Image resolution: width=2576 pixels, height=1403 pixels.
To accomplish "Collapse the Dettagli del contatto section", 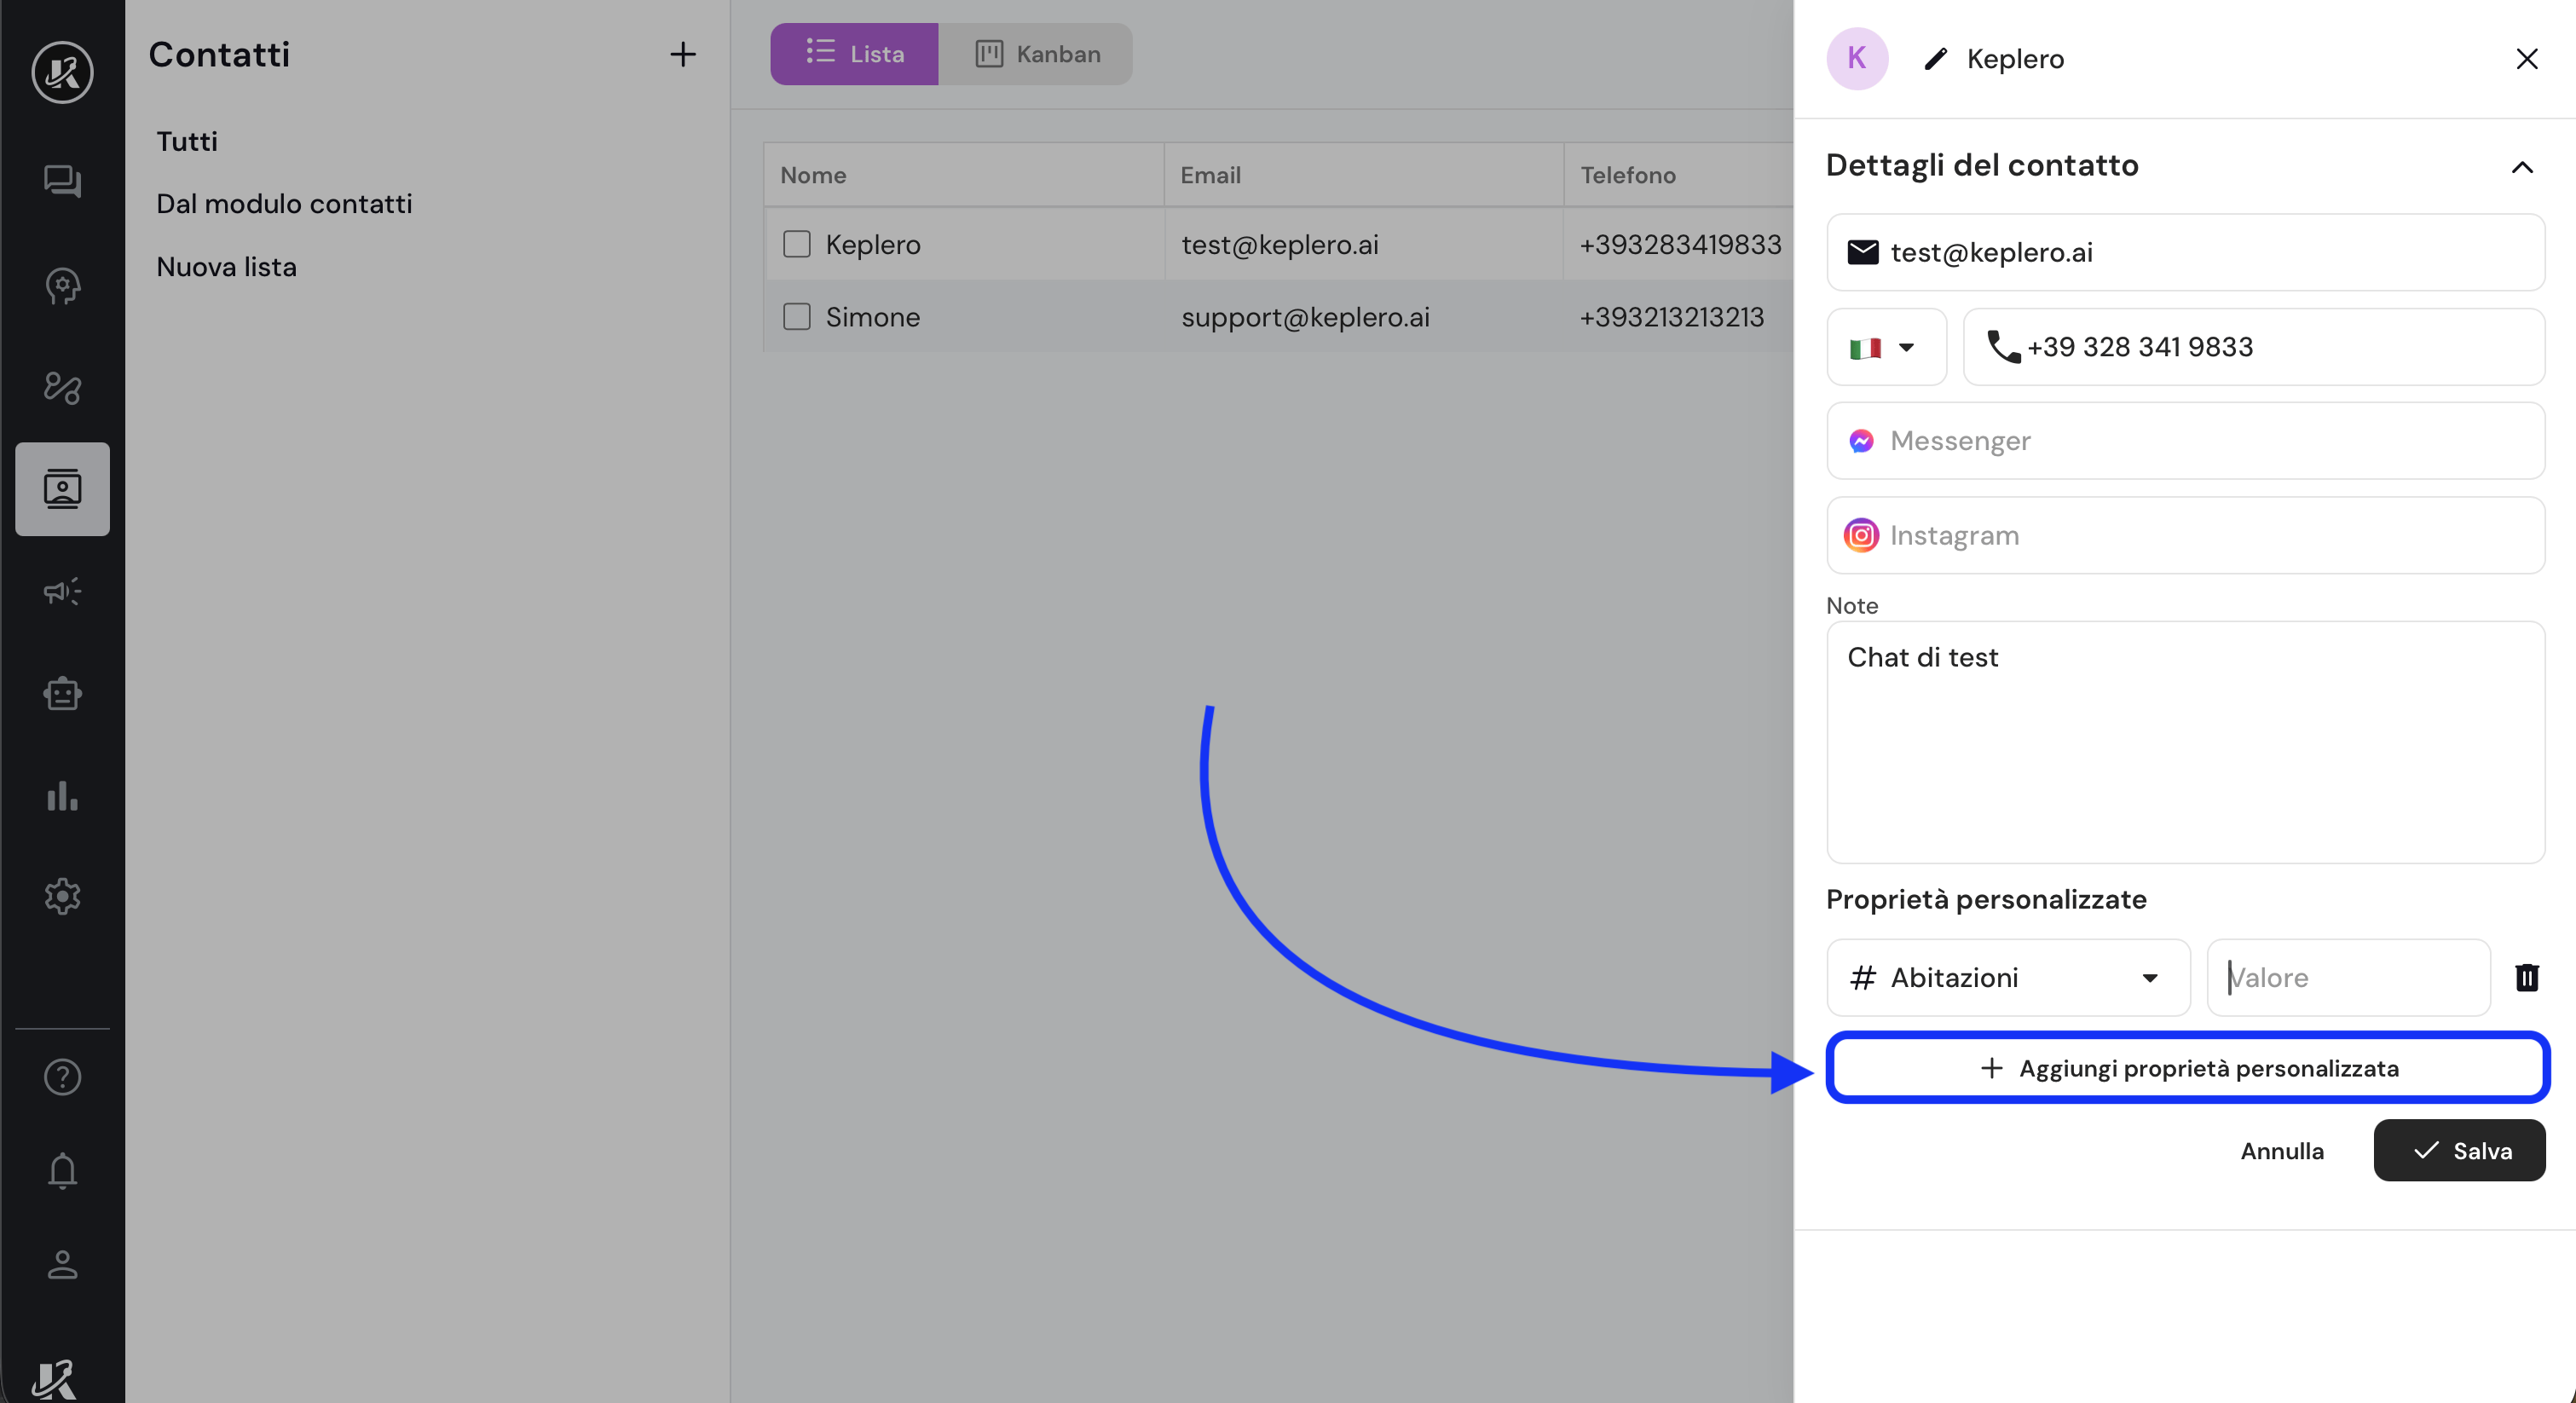I will coord(2521,167).
